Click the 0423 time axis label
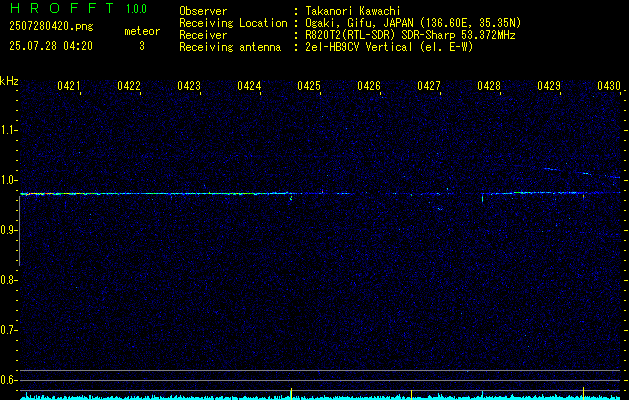This screenshot has height=400, width=629. click(189, 86)
